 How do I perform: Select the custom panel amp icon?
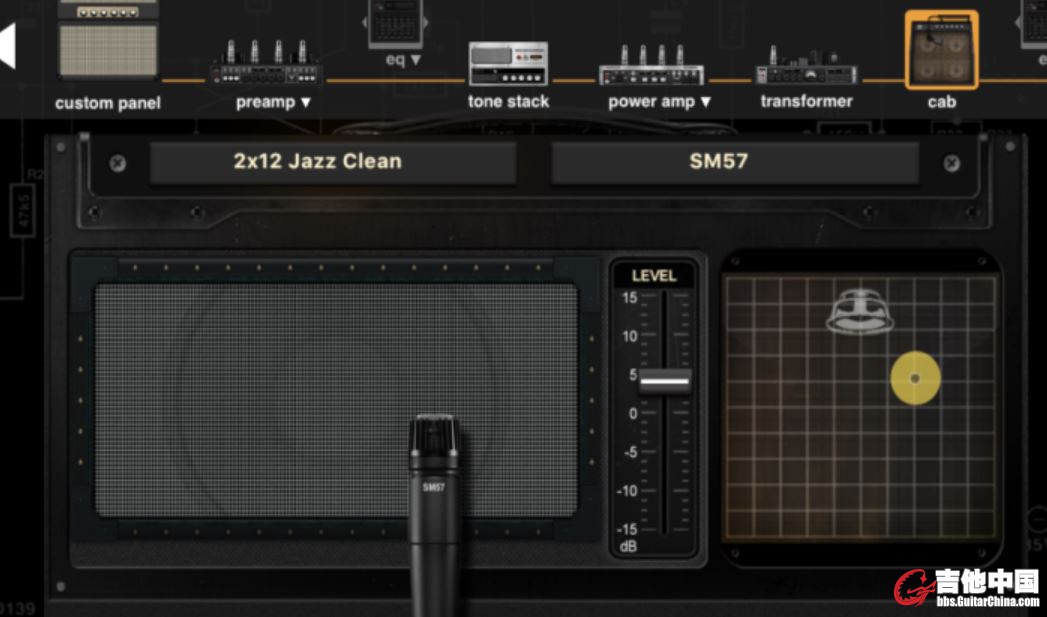tap(108, 39)
